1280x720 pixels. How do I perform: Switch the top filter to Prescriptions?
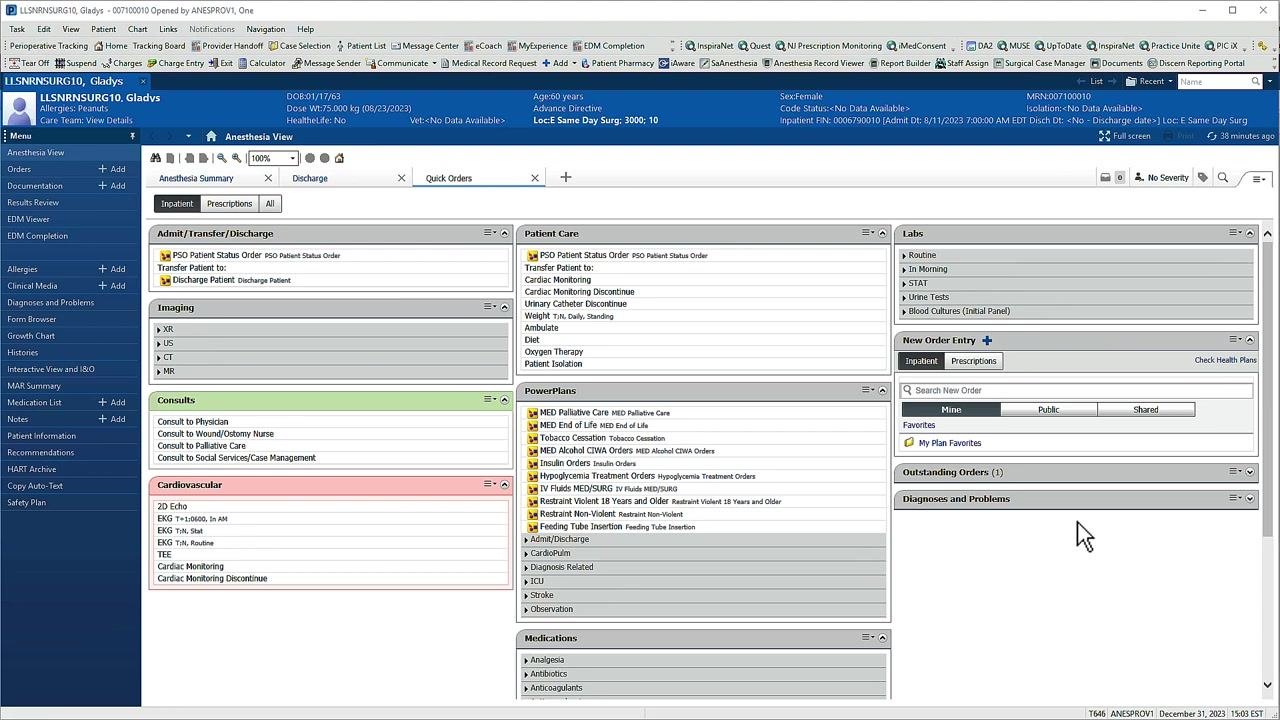point(229,204)
